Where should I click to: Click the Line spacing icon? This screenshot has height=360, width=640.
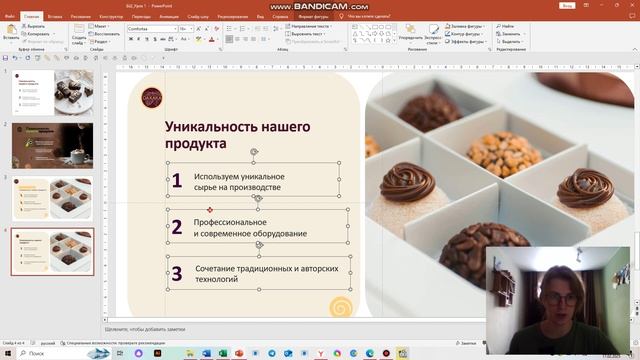[276, 29]
